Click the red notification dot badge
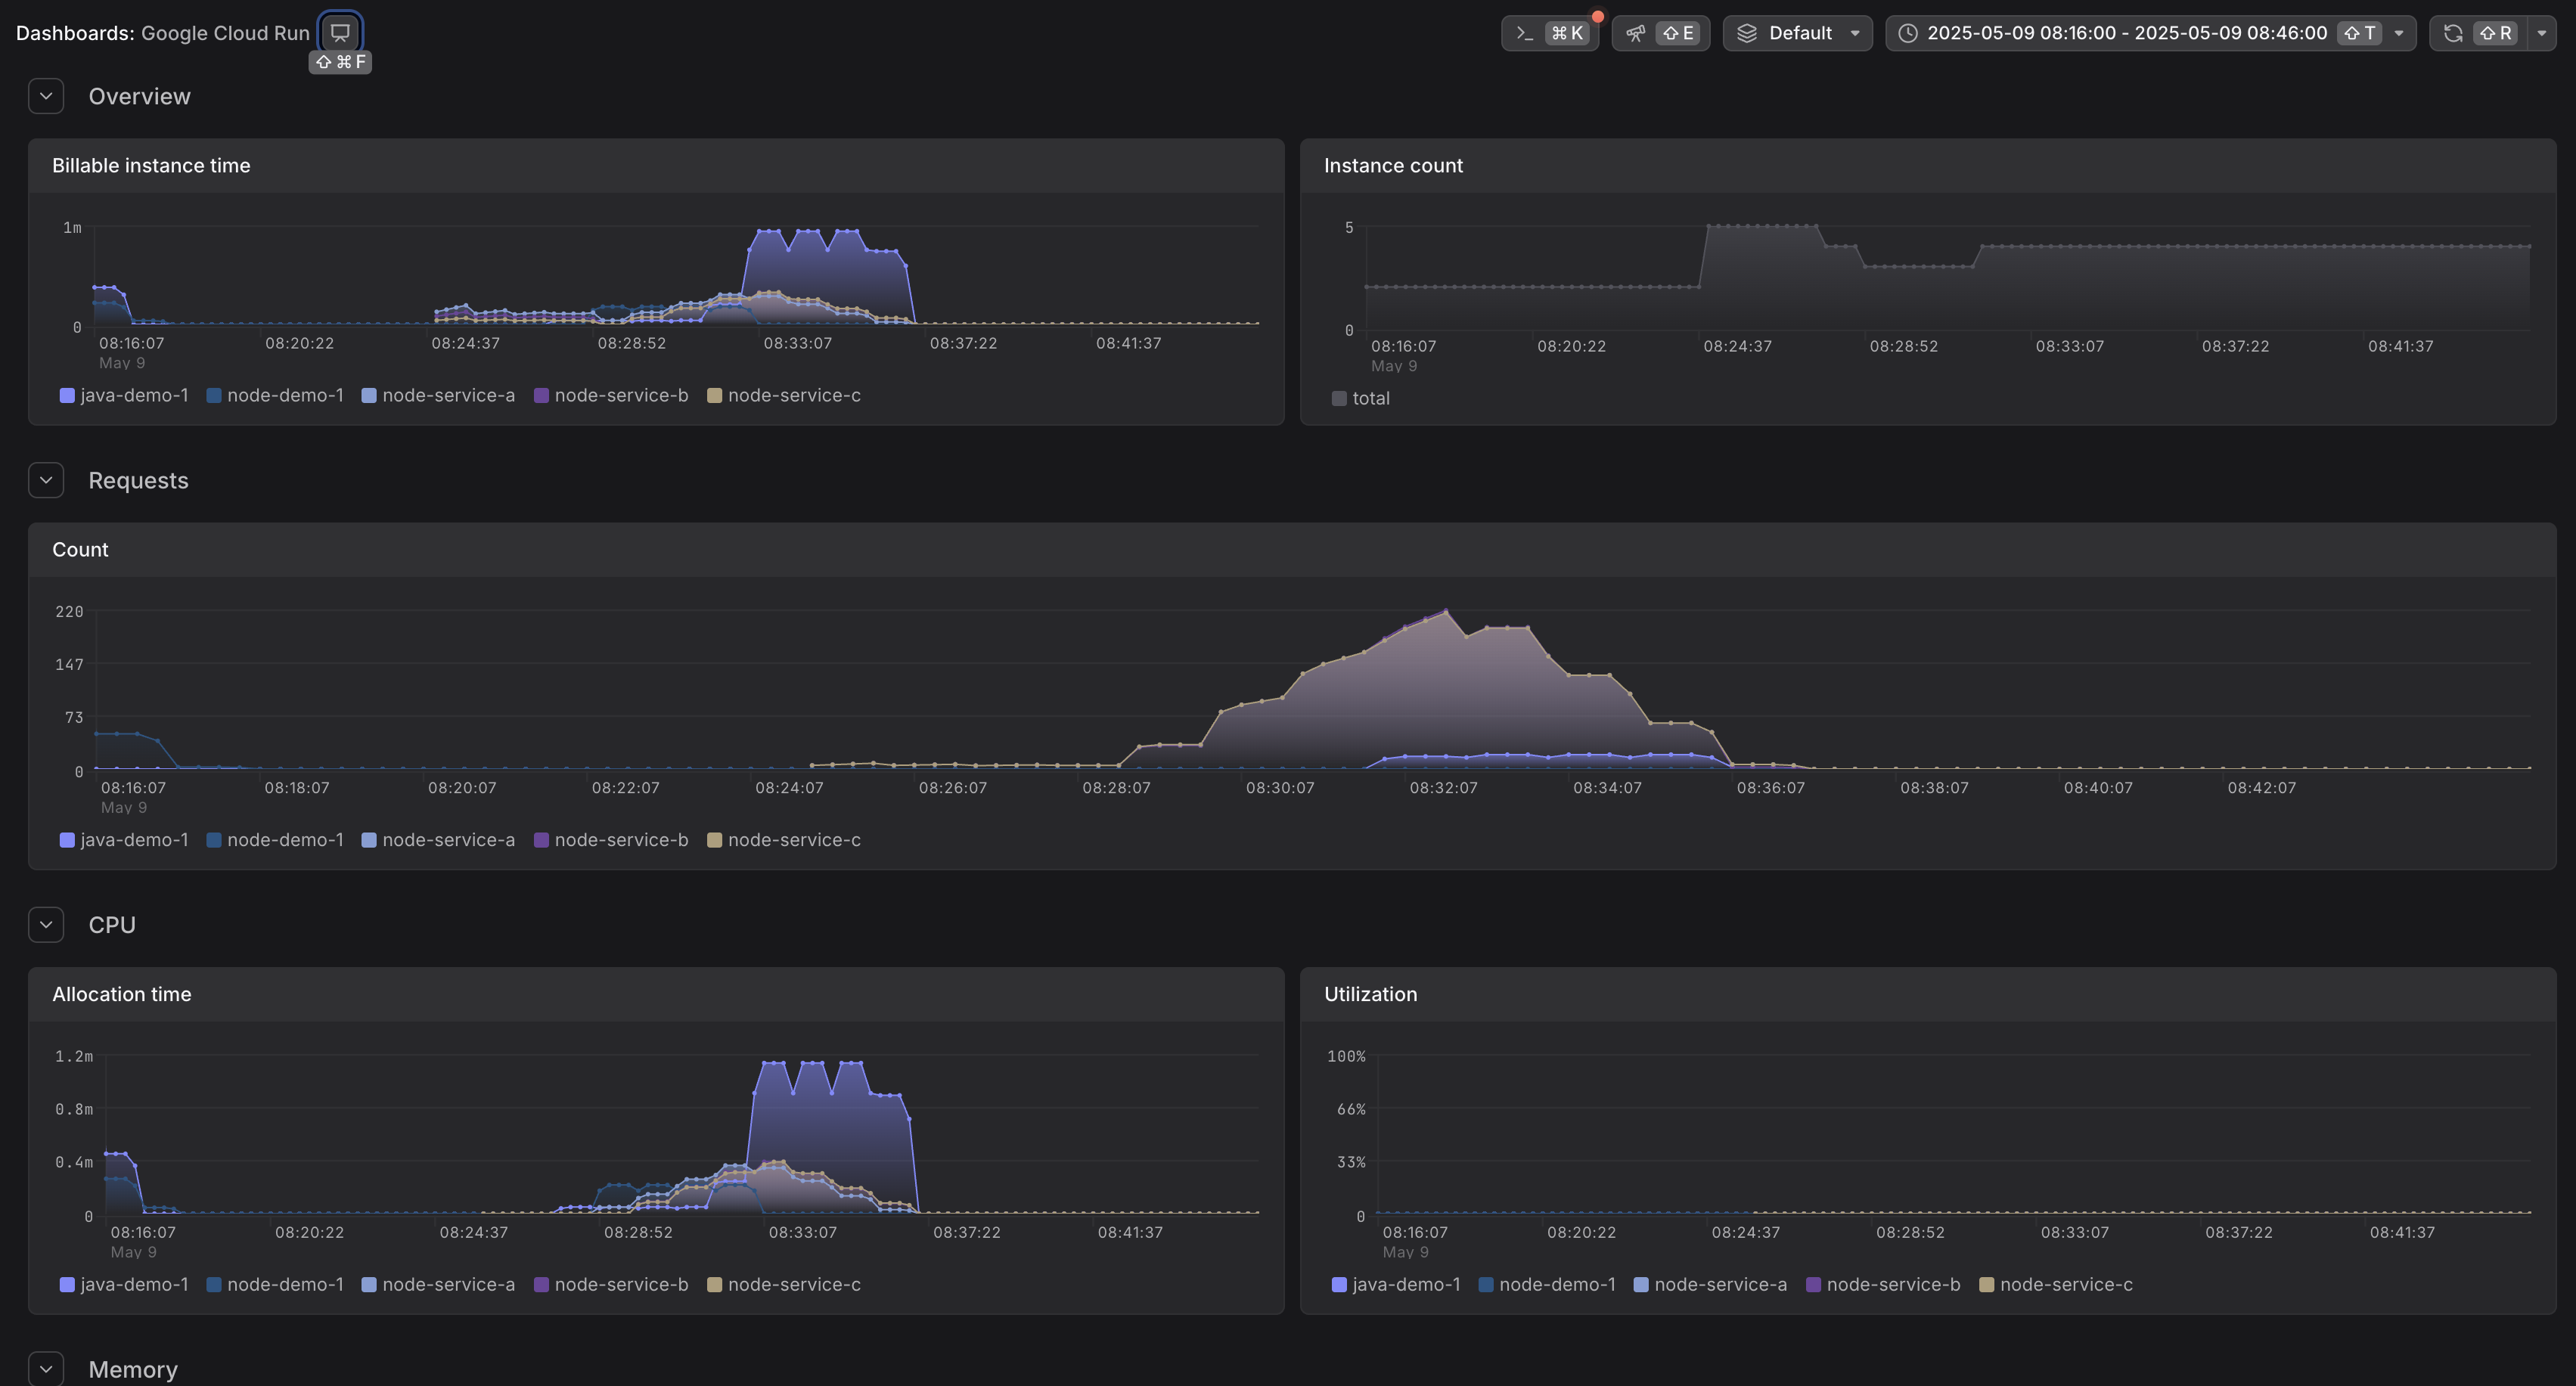2576x1386 pixels. [1598, 16]
